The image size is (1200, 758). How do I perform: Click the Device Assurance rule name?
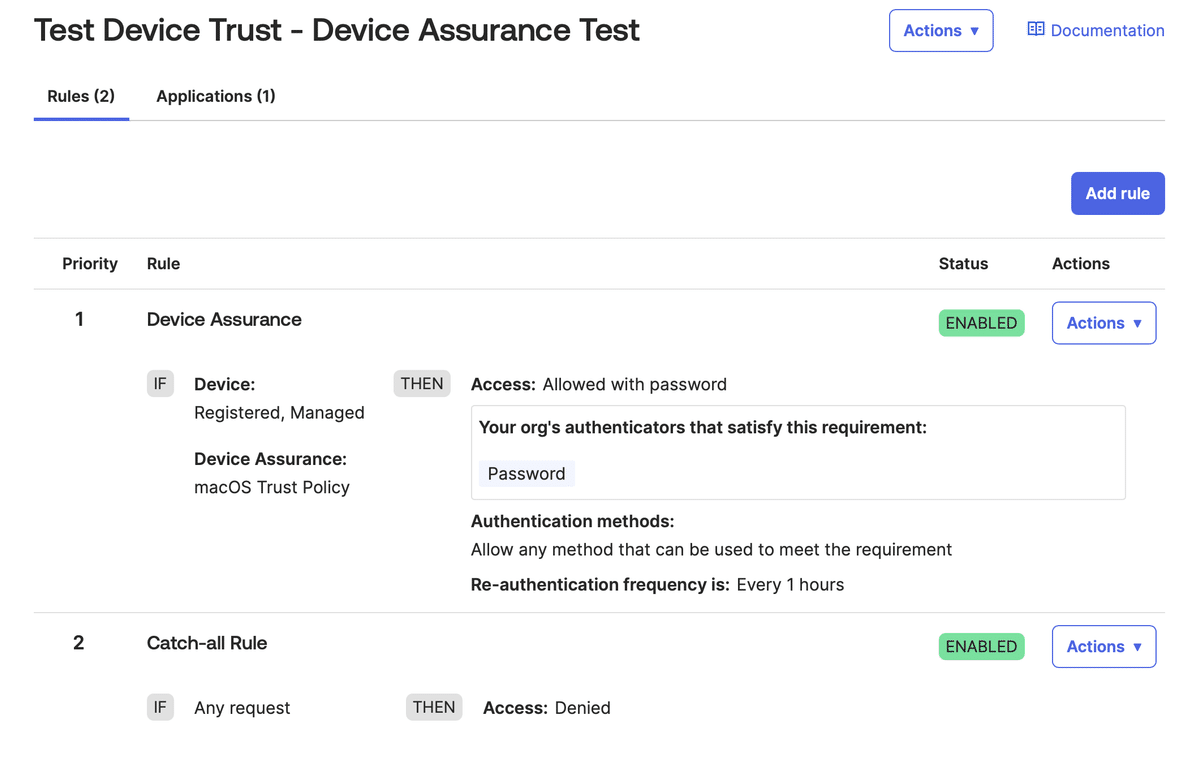(x=224, y=319)
